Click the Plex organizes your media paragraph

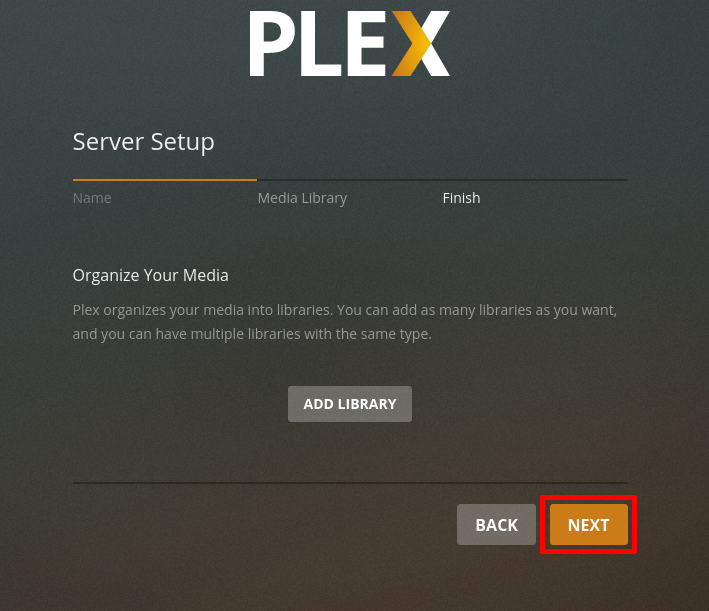pos(345,322)
